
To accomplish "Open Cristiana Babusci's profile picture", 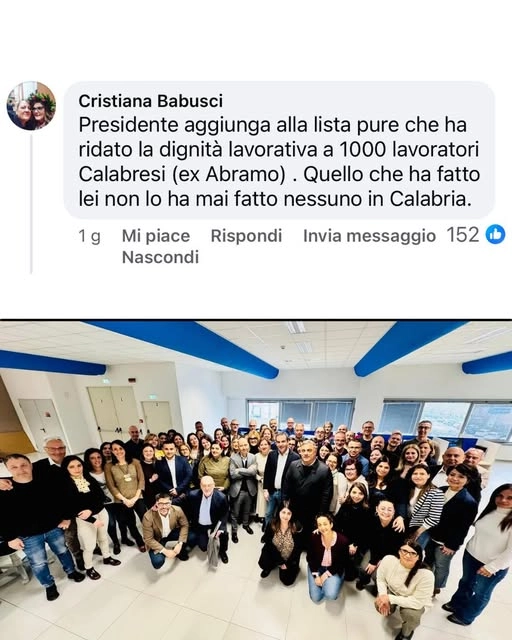I will (31, 106).
